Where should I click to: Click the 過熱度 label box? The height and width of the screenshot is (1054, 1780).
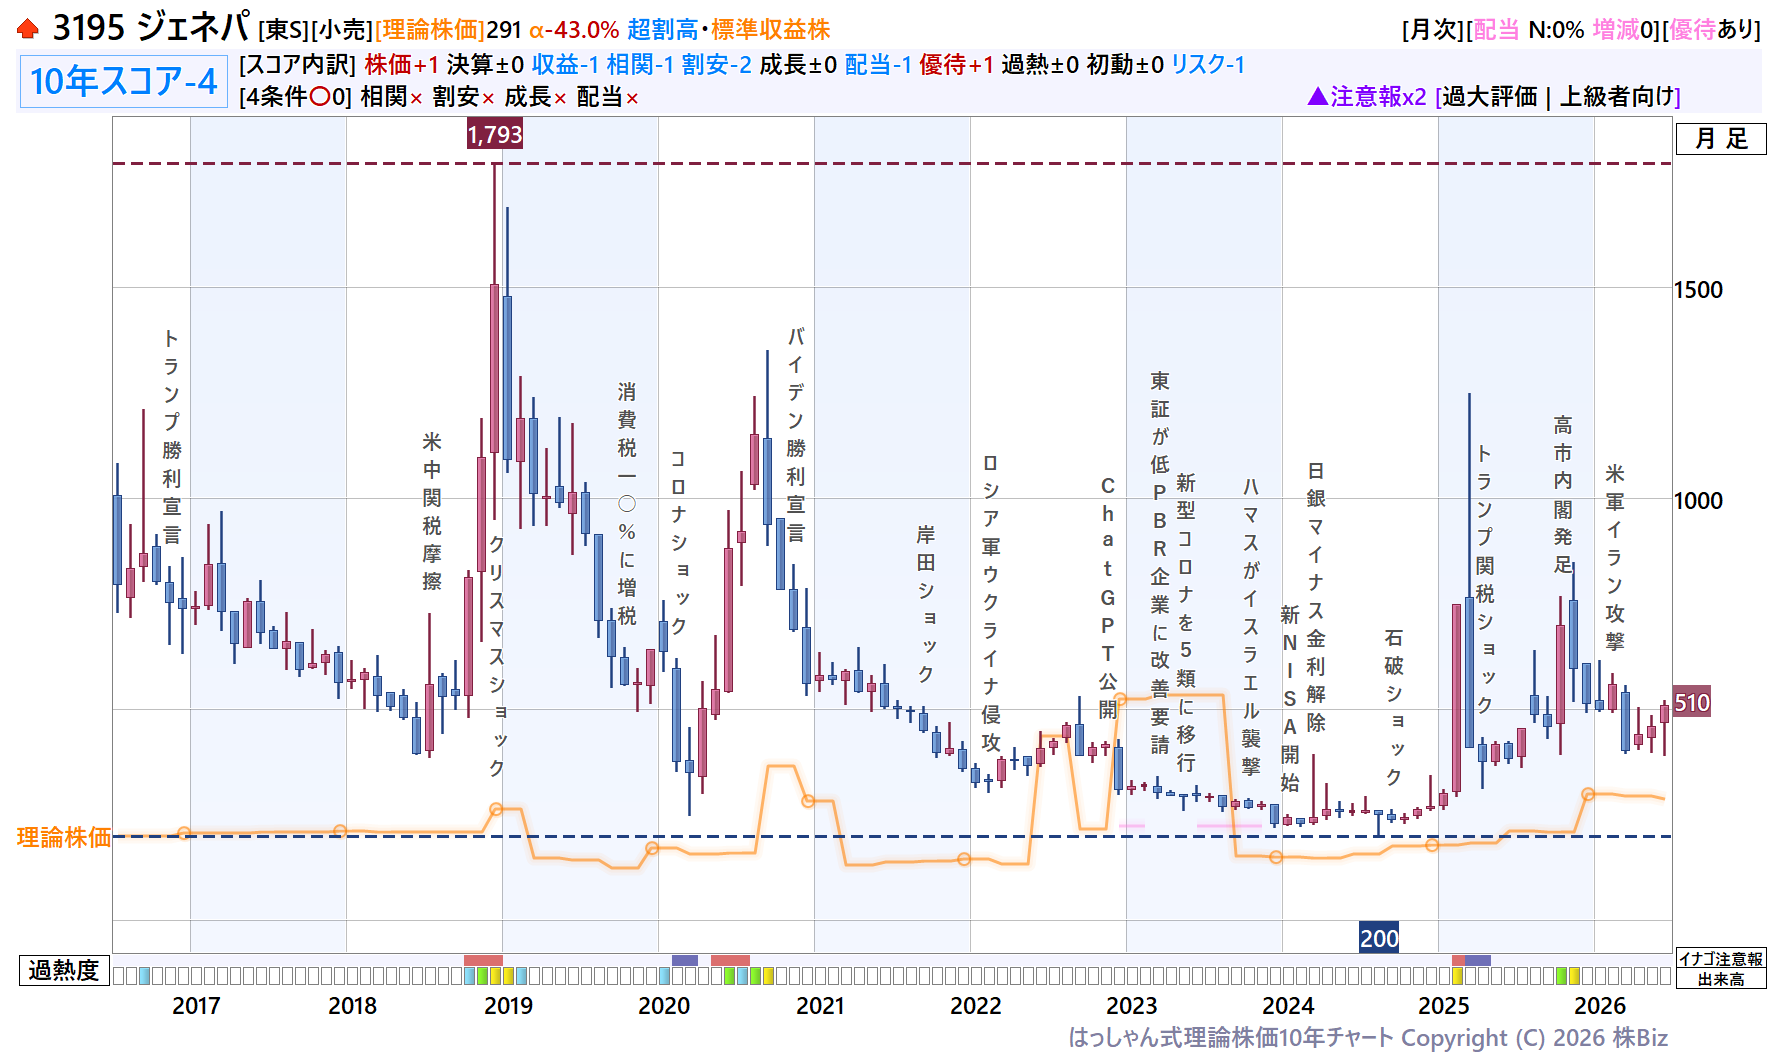click(64, 970)
